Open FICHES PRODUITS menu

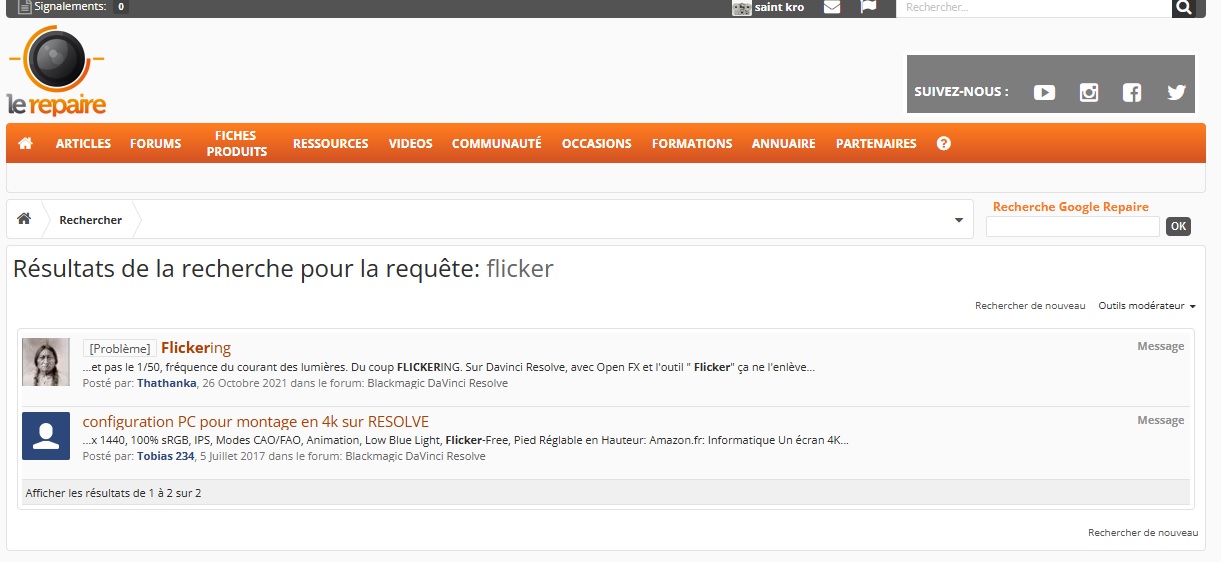[237, 144]
